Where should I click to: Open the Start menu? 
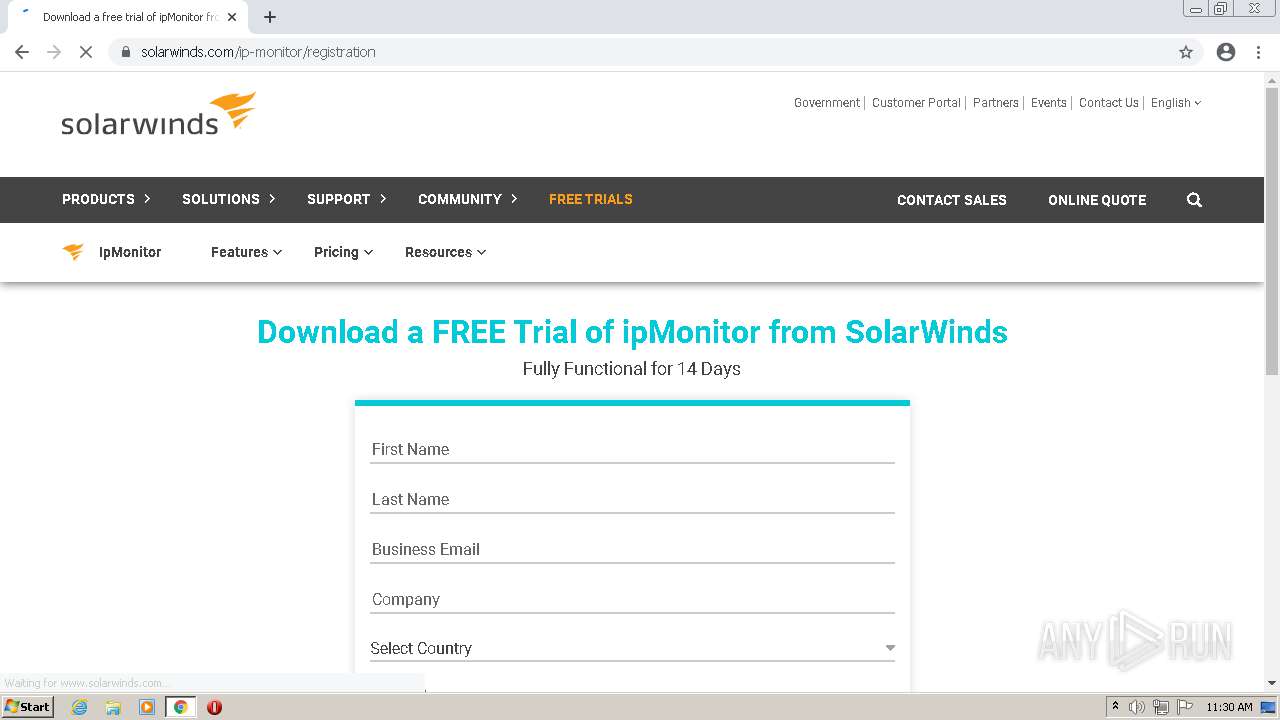(27, 707)
